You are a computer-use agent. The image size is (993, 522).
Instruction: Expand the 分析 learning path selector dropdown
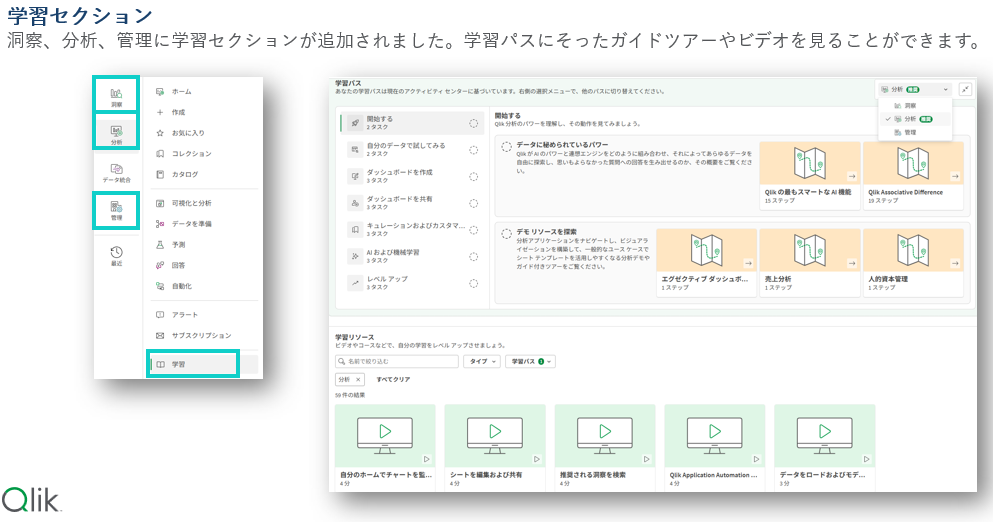914,89
